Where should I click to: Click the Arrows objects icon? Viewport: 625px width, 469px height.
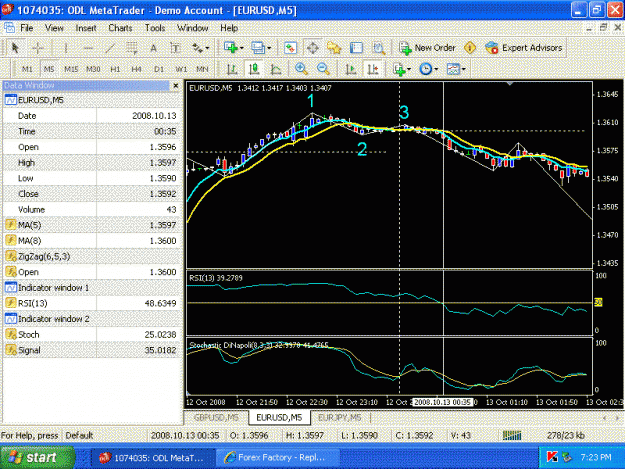pyautogui.click(x=197, y=48)
